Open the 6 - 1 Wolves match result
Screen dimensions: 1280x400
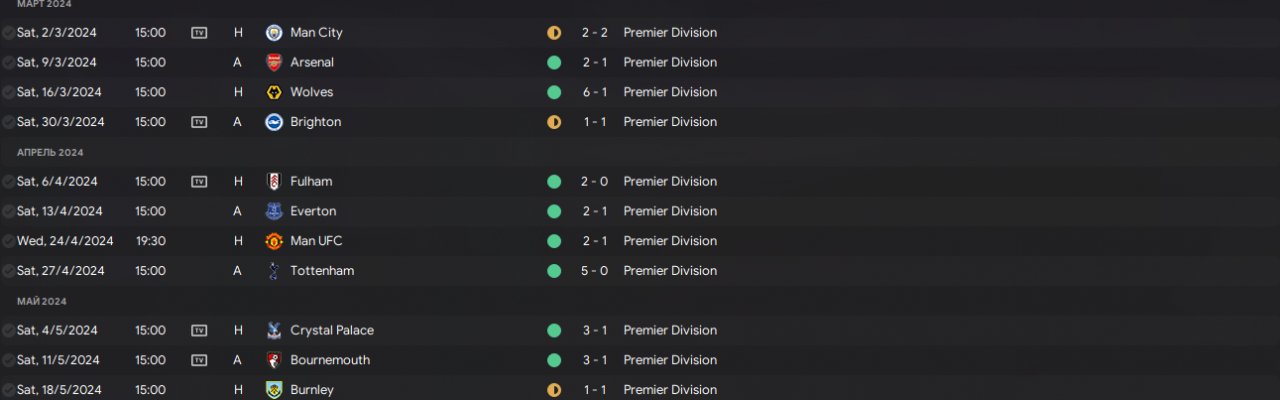594,93
